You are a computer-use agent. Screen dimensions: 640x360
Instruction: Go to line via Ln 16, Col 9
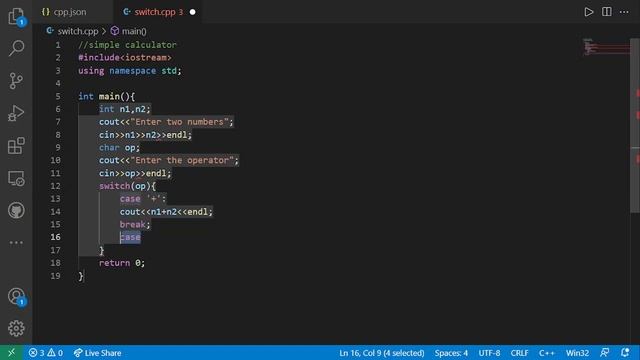point(382,353)
